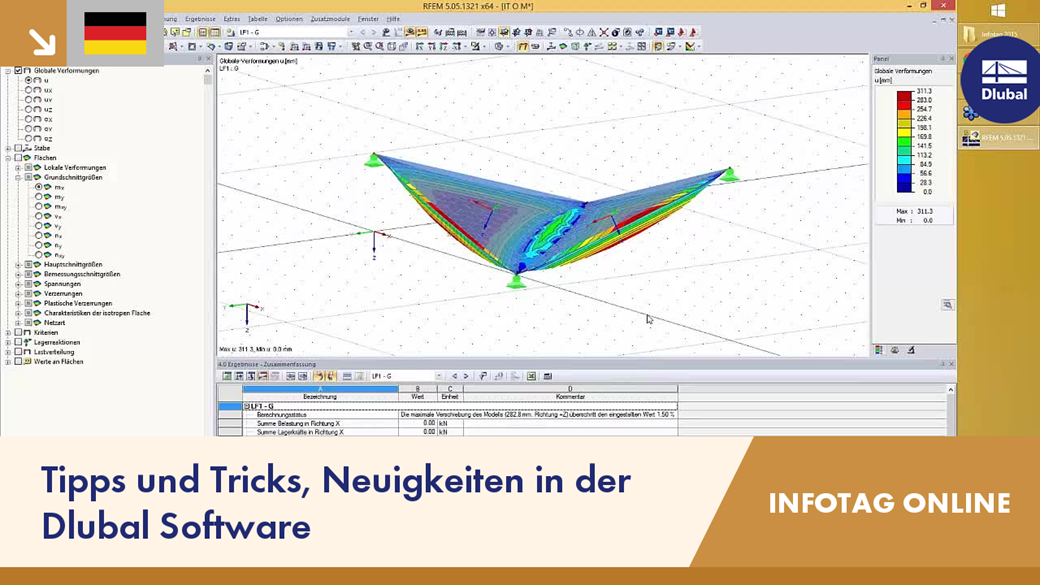1040x585 pixels.
Task: Enable the Stäbe checkbox
Action: (18, 149)
